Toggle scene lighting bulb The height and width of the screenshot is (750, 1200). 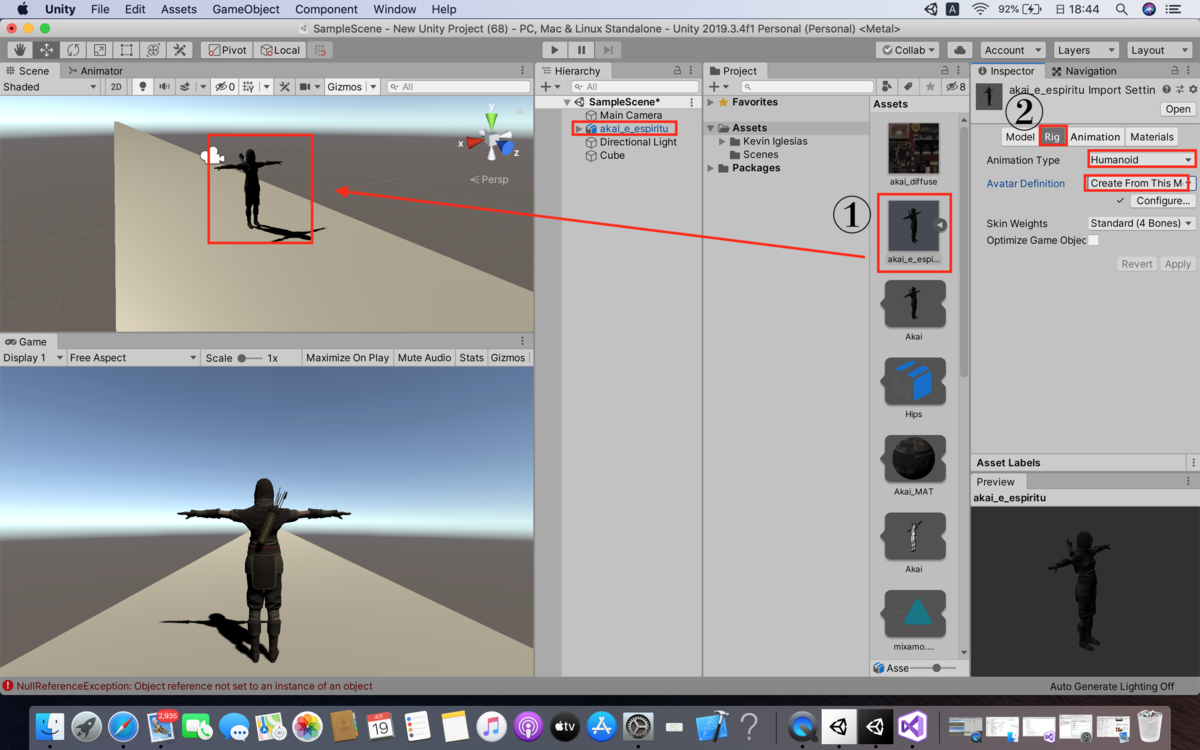pos(142,87)
